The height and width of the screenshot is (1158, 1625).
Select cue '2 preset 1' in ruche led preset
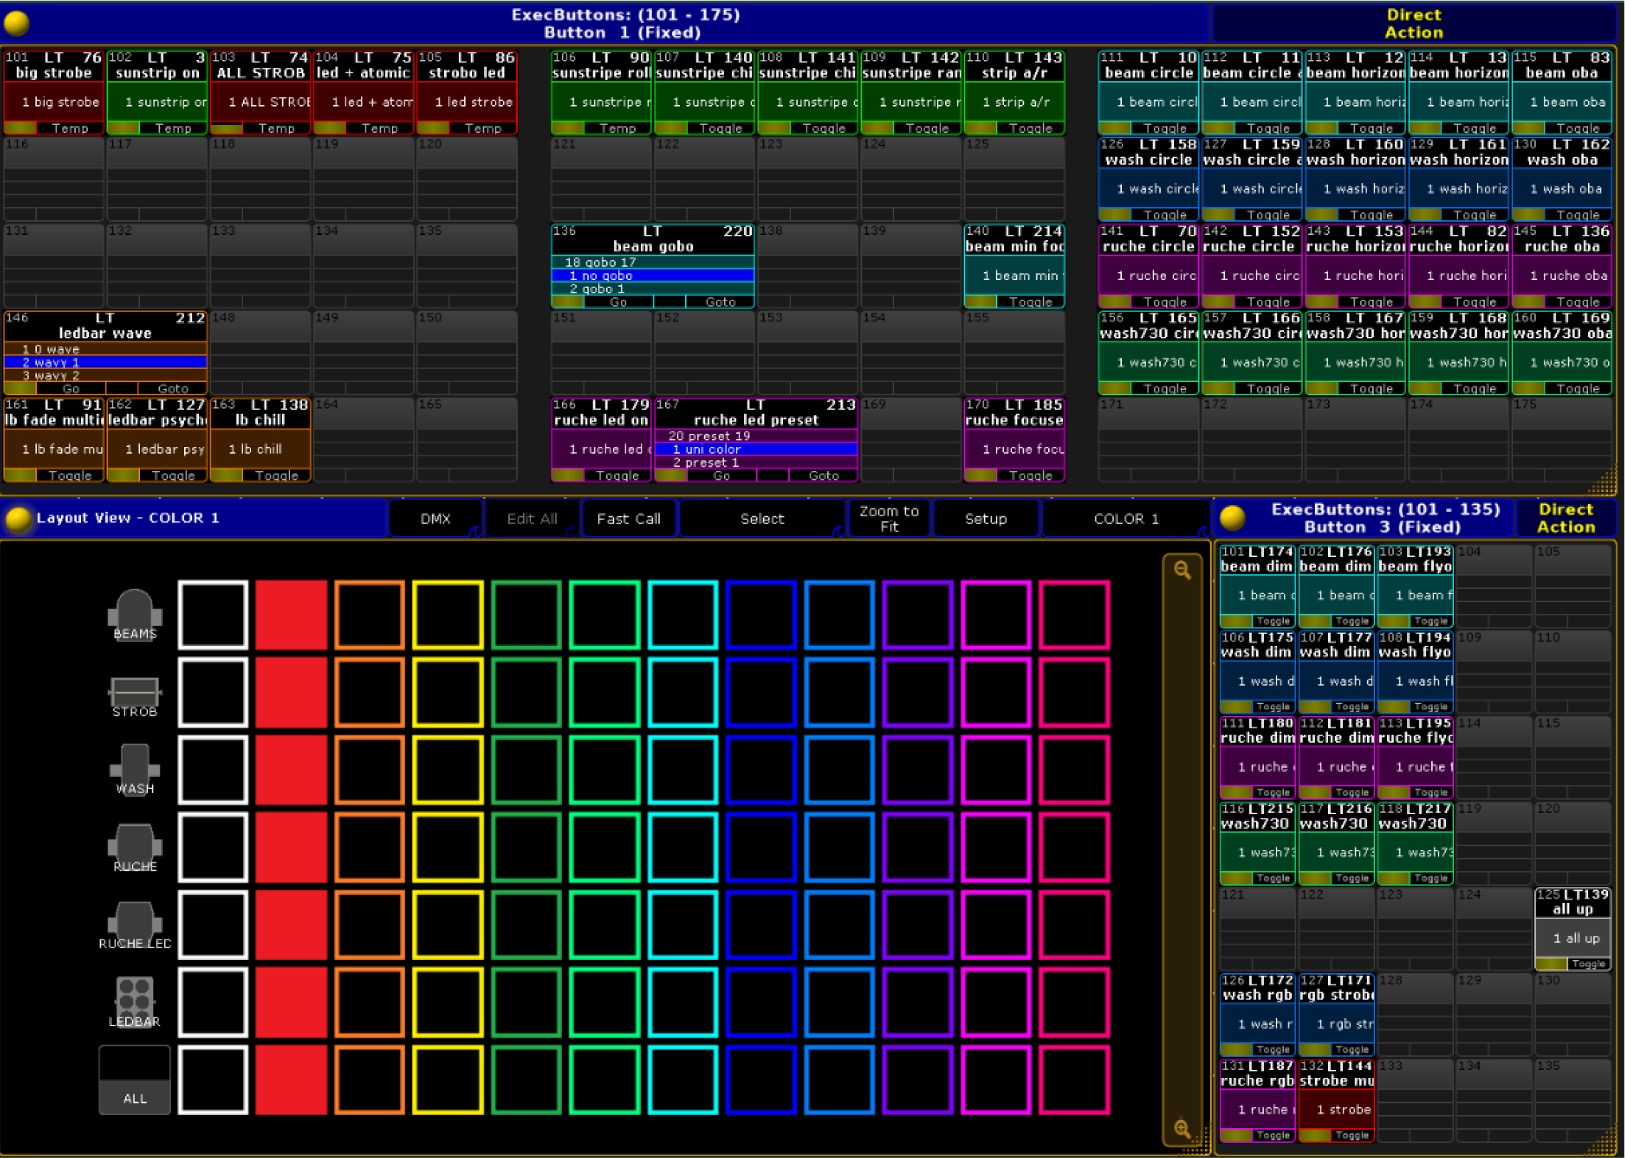[x=756, y=462]
